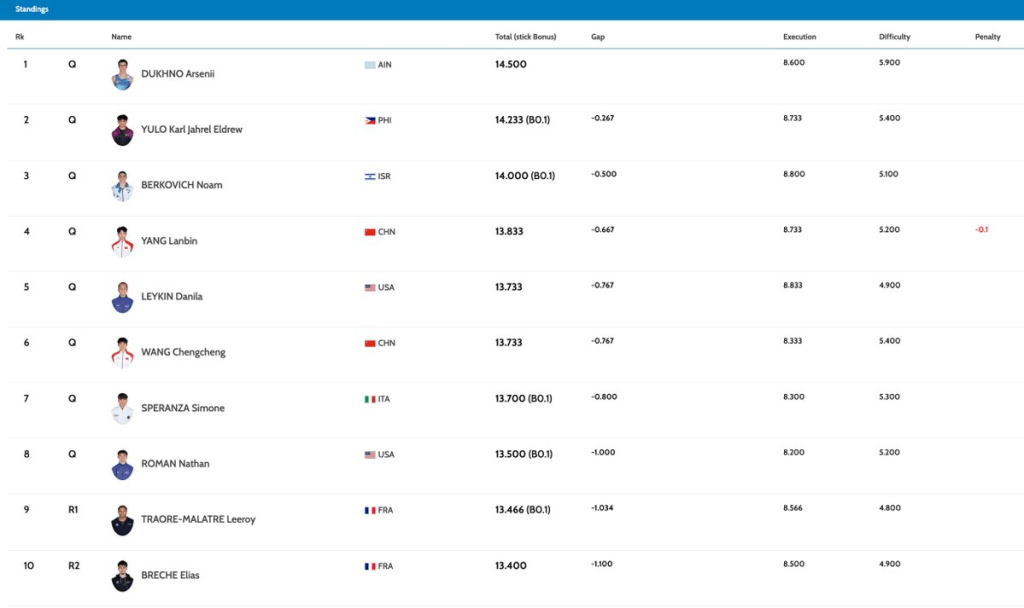Click the France flag in Breche Elias's row

coord(370,566)
